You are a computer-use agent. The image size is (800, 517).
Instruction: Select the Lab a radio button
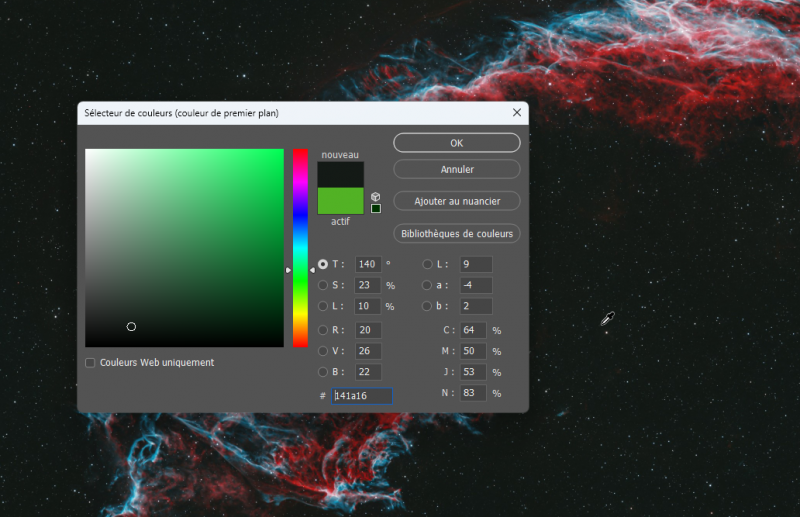tap(427, 285)
